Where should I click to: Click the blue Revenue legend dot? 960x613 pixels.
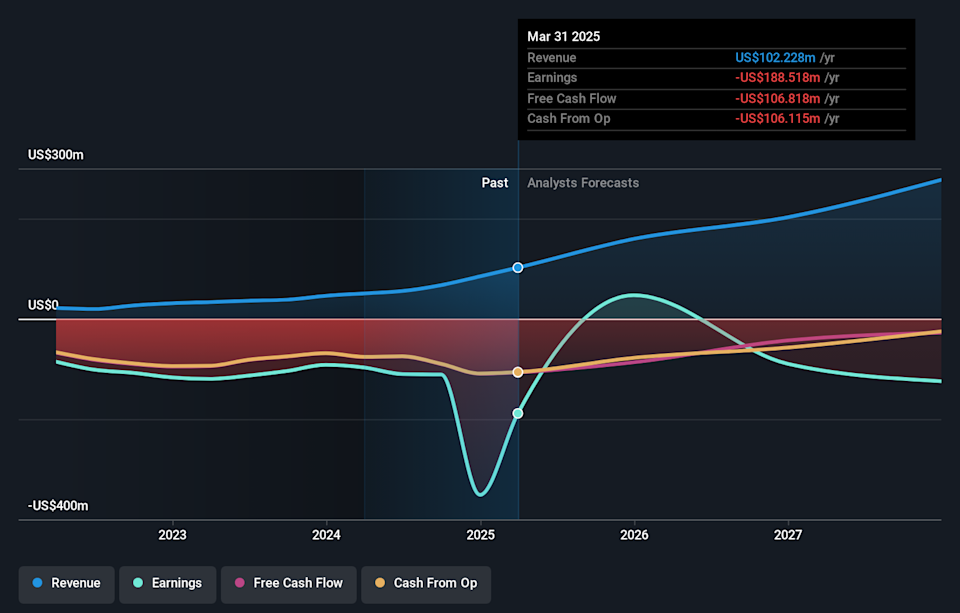pyautogui.click(x=37, y=583)
